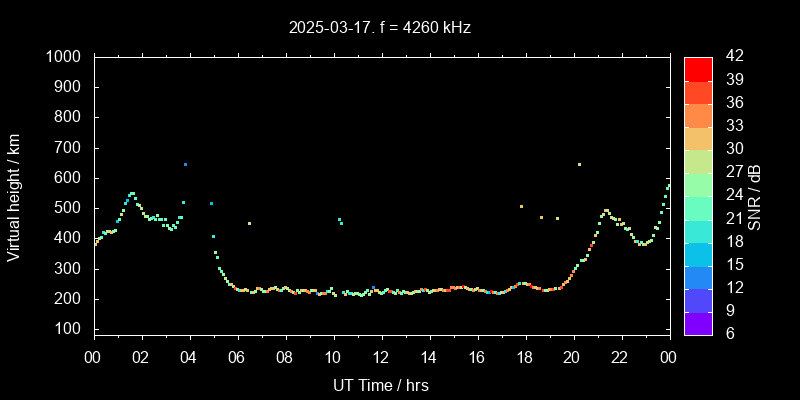The height and width of the screenshot is (400, 800).
Task: Click the "SNR / dB" colorbar label
Action: [755, 196]
